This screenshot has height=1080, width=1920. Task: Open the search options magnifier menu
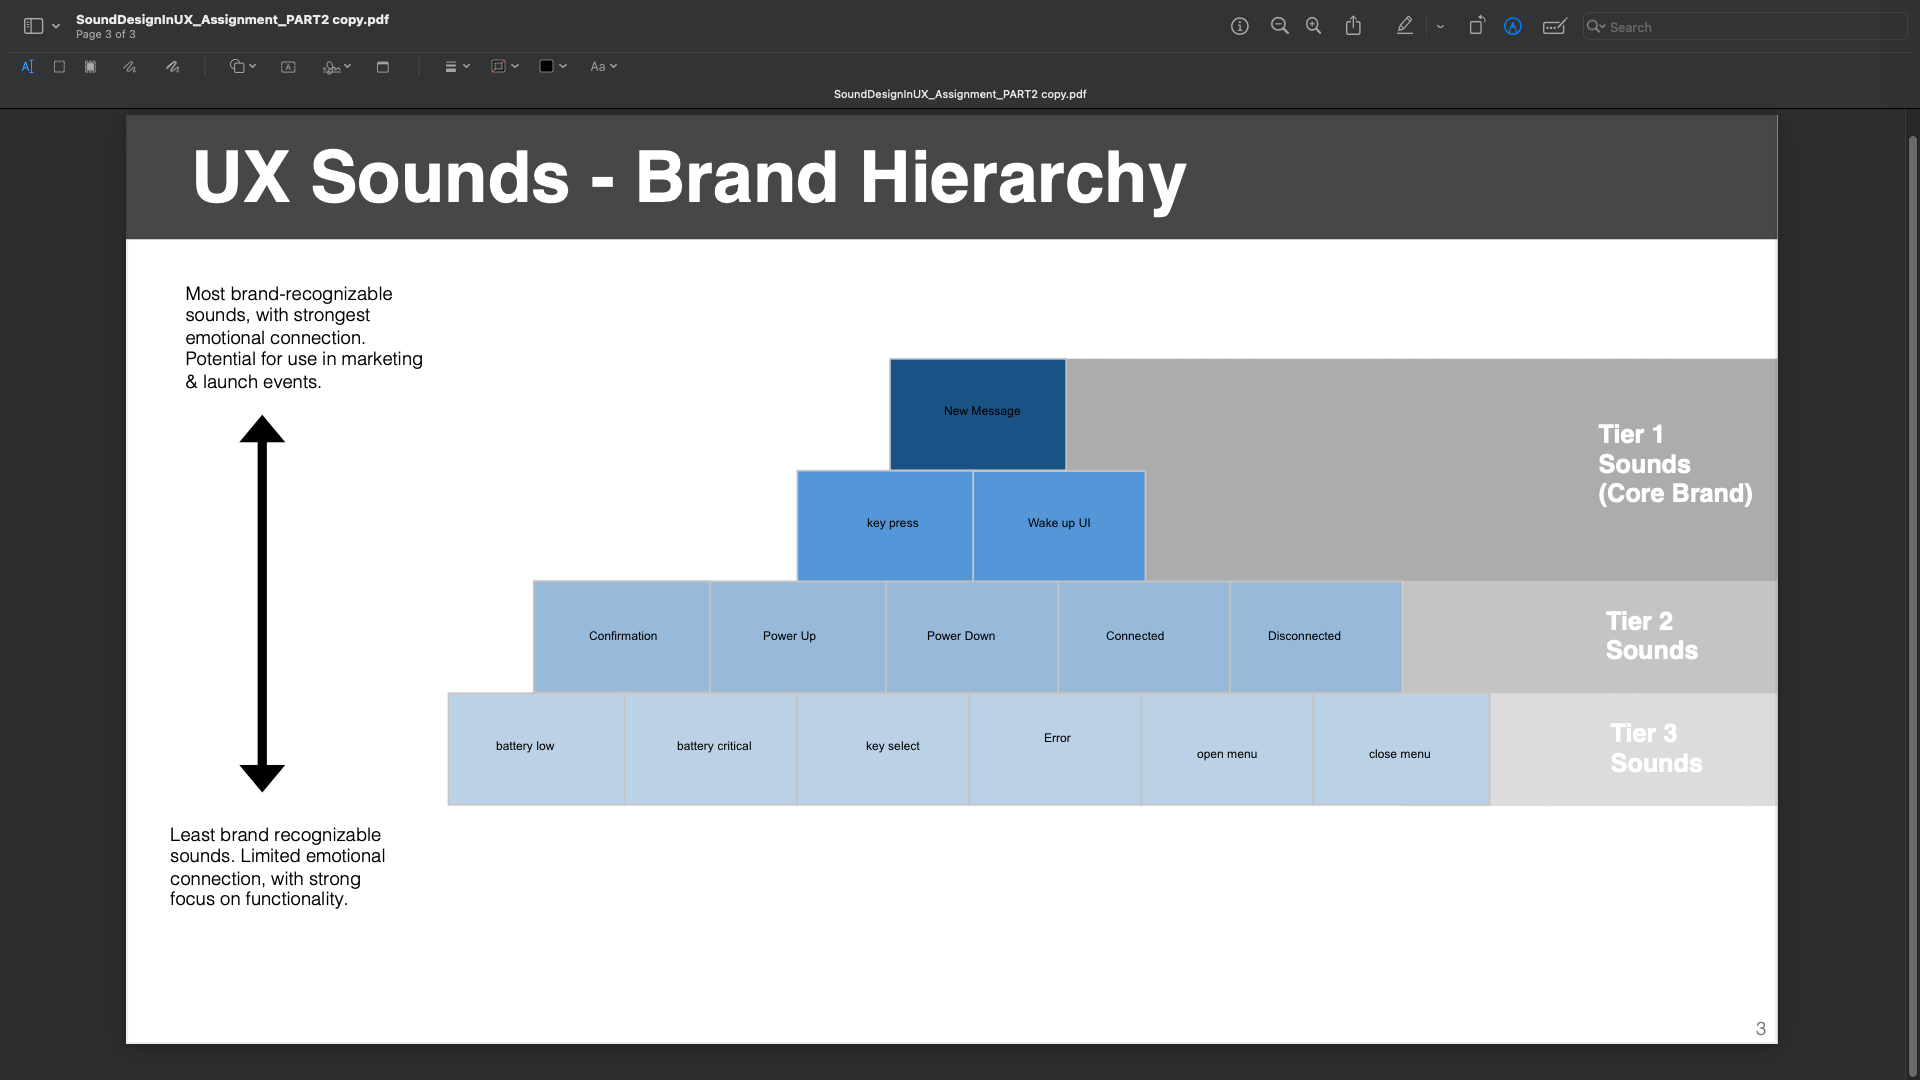coord(1595,27)
